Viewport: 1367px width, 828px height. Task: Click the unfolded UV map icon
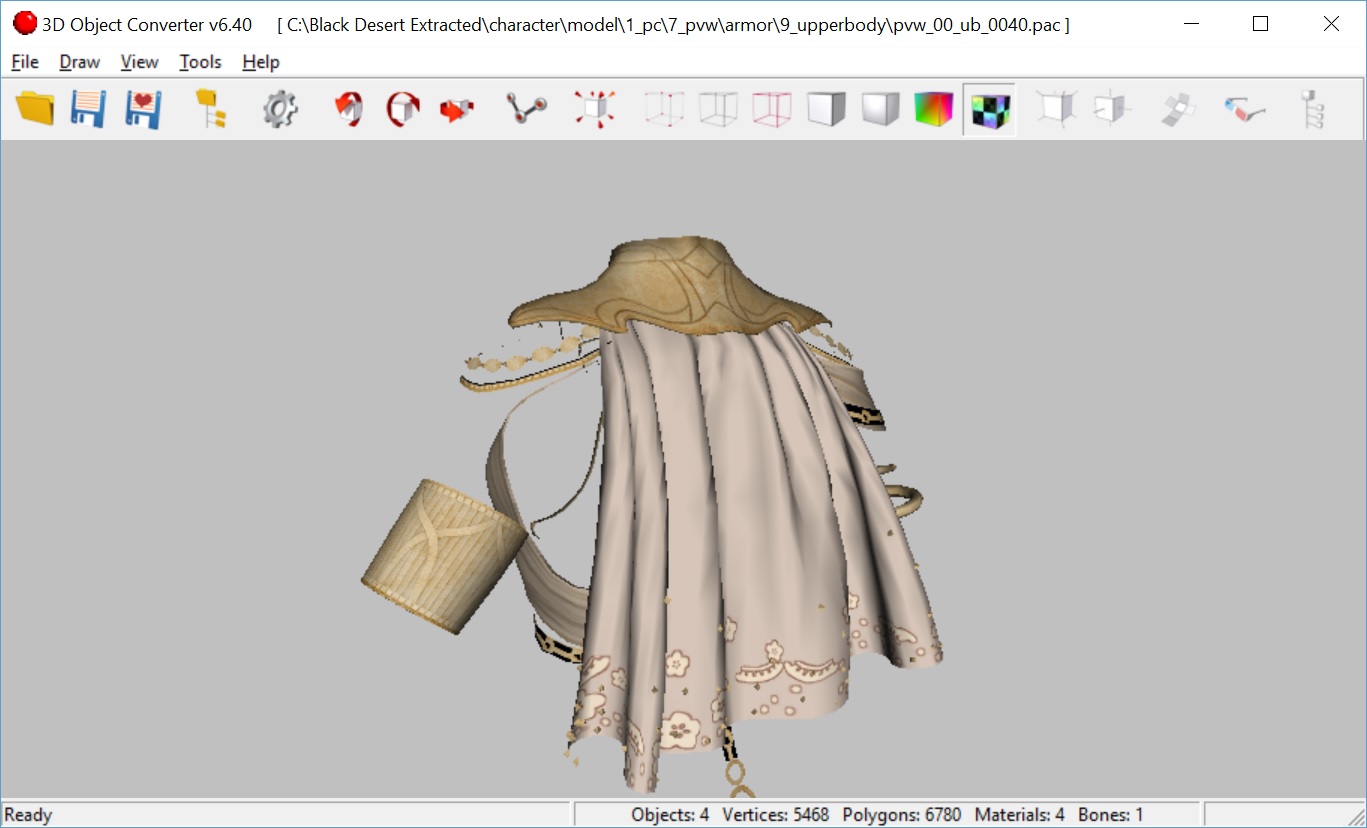coord(1177,108)
